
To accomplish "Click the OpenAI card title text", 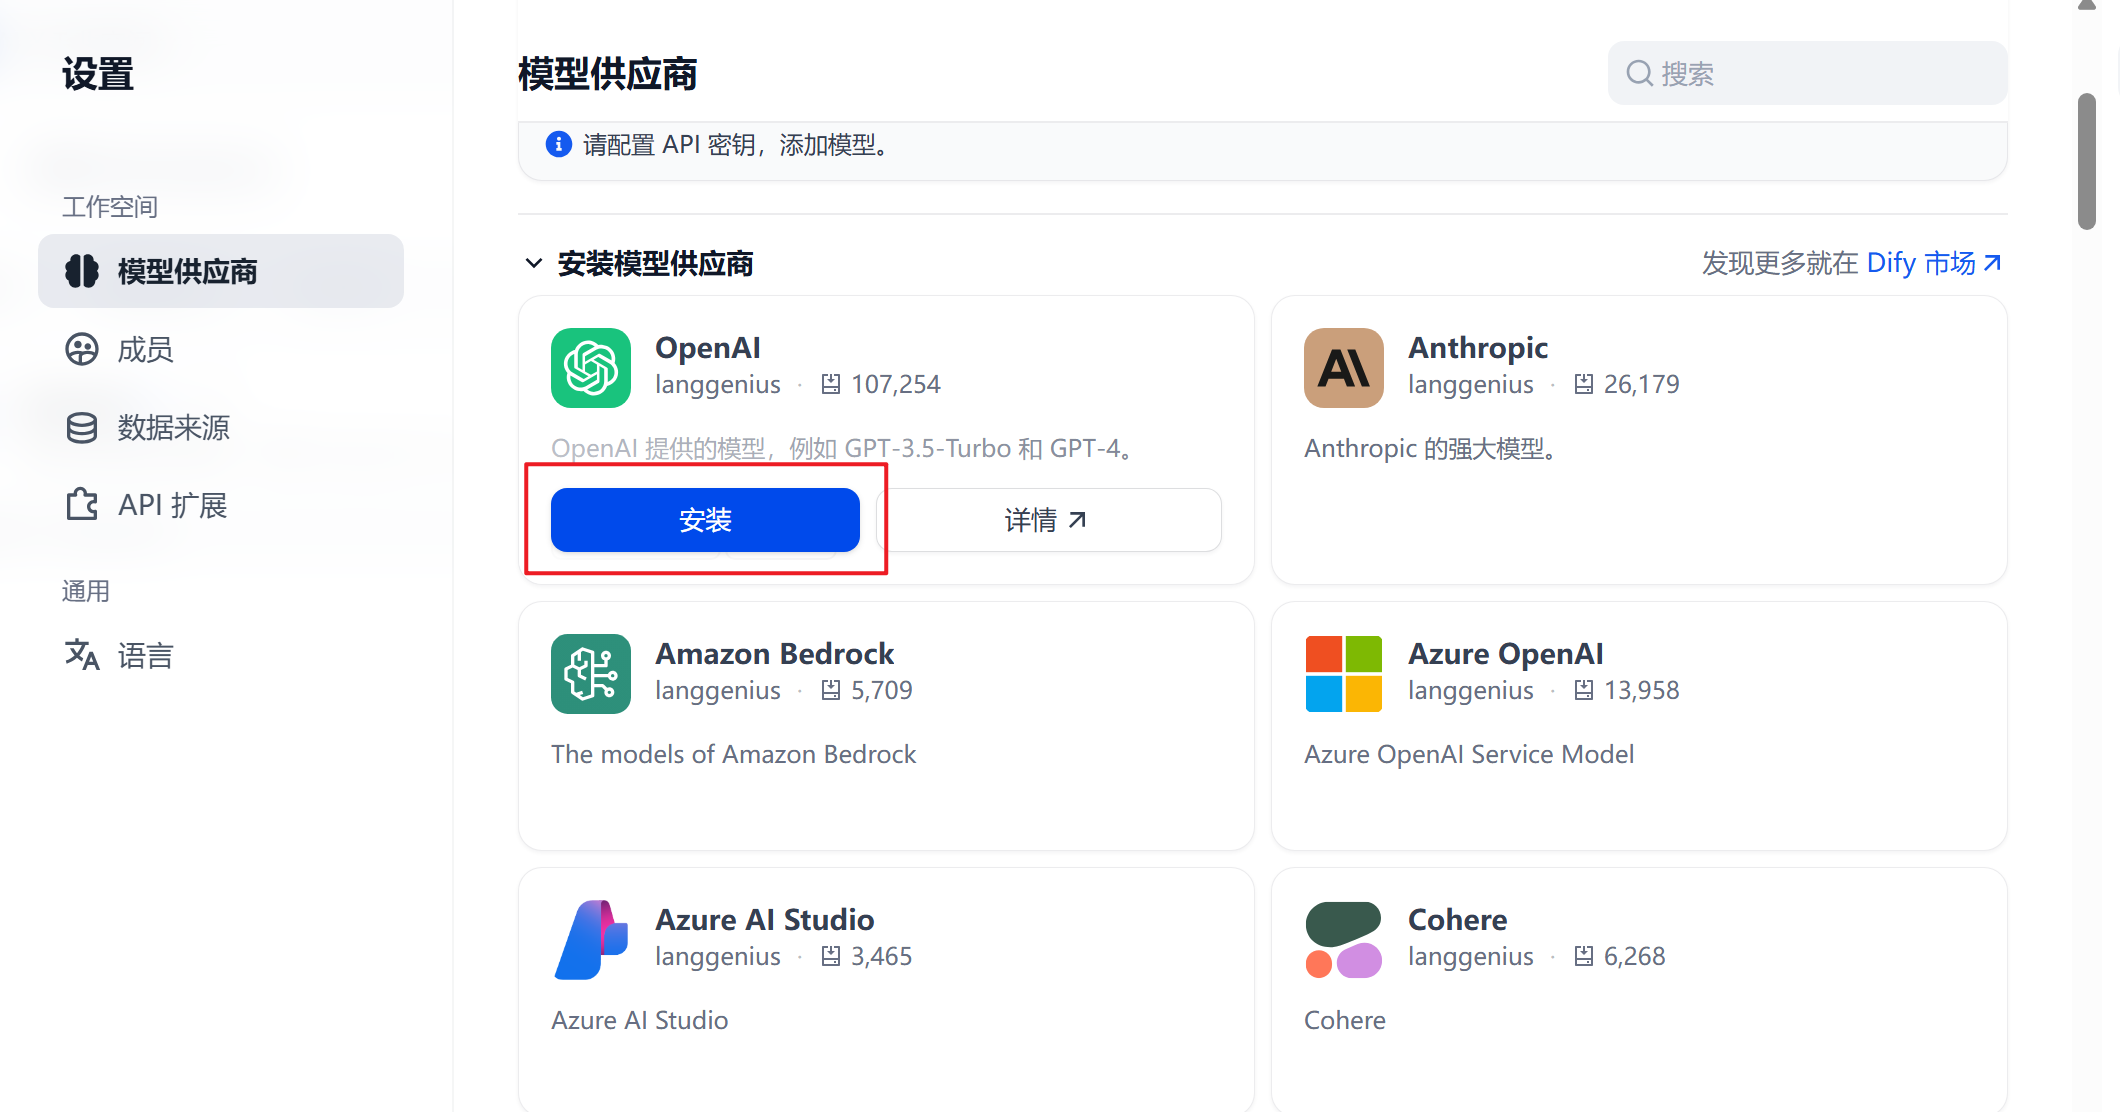I will coord(708,347).
